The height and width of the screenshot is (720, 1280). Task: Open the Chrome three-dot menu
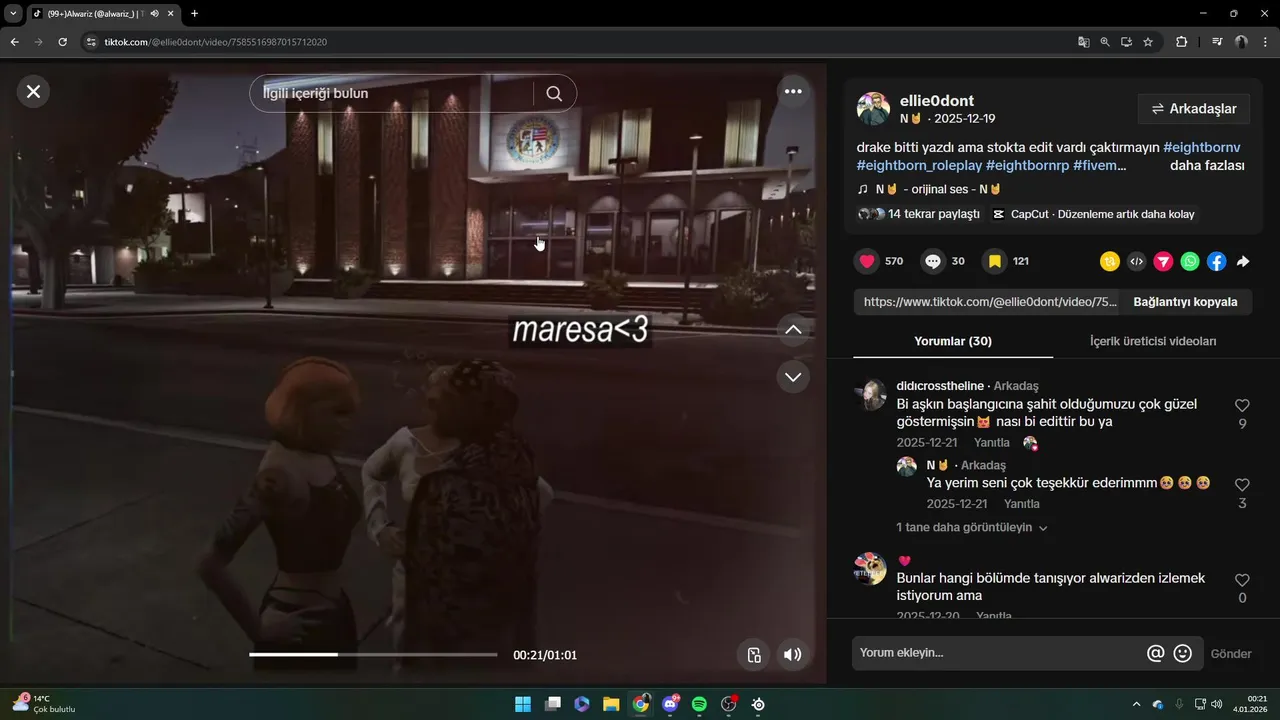[x=1265, y=42]
